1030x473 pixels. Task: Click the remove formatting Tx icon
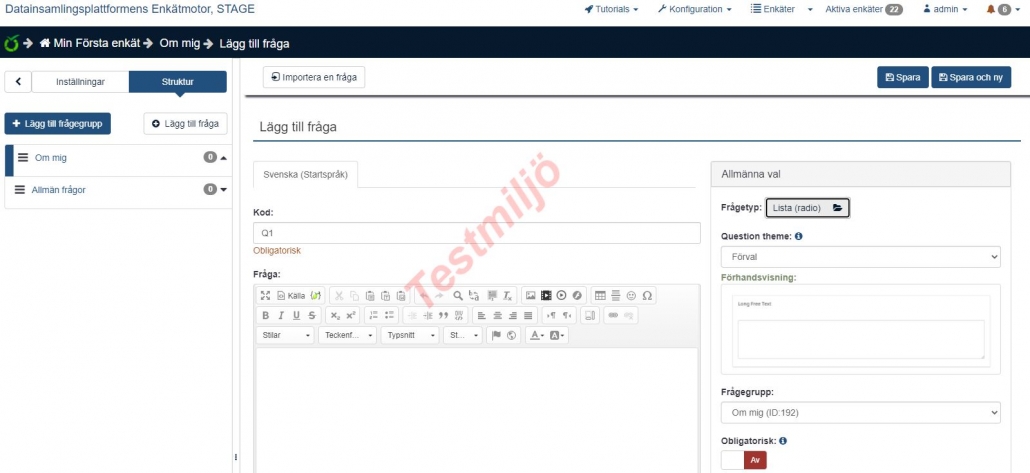click(508, 296)
